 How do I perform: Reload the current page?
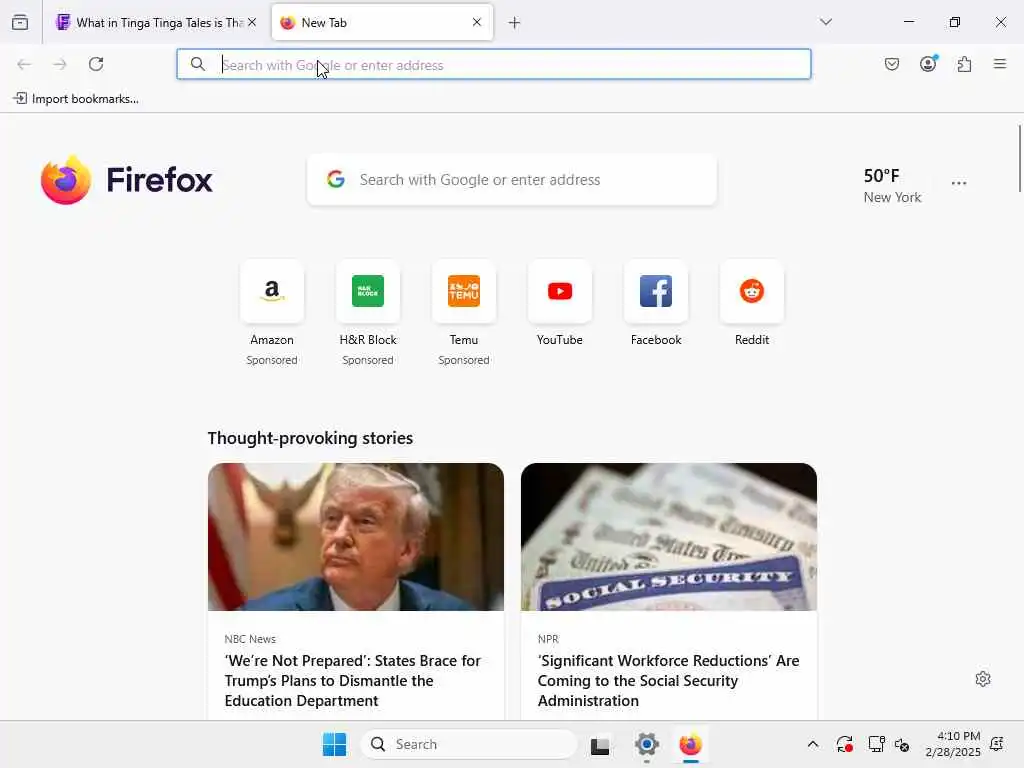tap(96, 64)
